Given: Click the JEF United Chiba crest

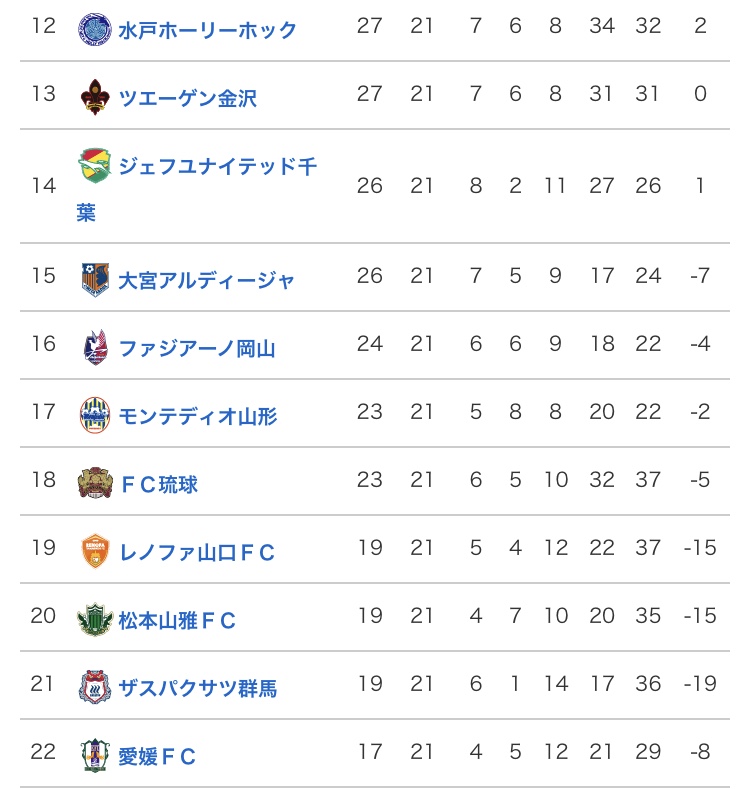Looking at the screenshot, I should [95, 165].
